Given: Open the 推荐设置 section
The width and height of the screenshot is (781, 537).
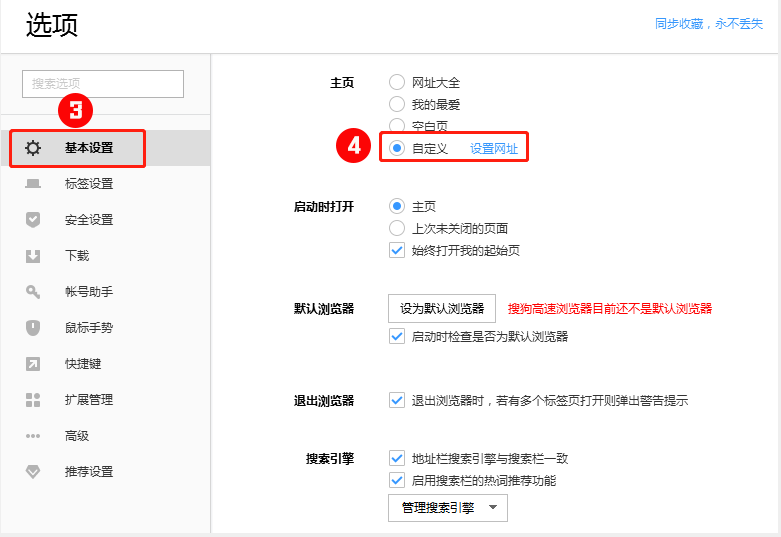Looking at the screenshot, I should pyautogui.click(x=89, y=472).
